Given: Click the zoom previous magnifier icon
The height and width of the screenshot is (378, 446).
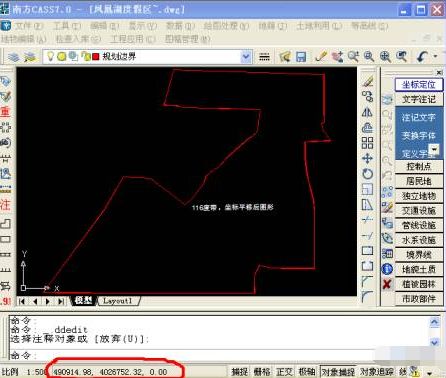Looking at the screenshot, I should click(x=401, y=57).
